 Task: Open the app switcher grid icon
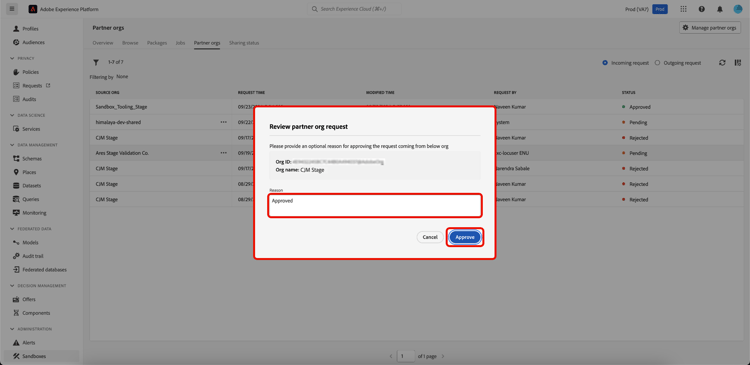click(683, 9)
